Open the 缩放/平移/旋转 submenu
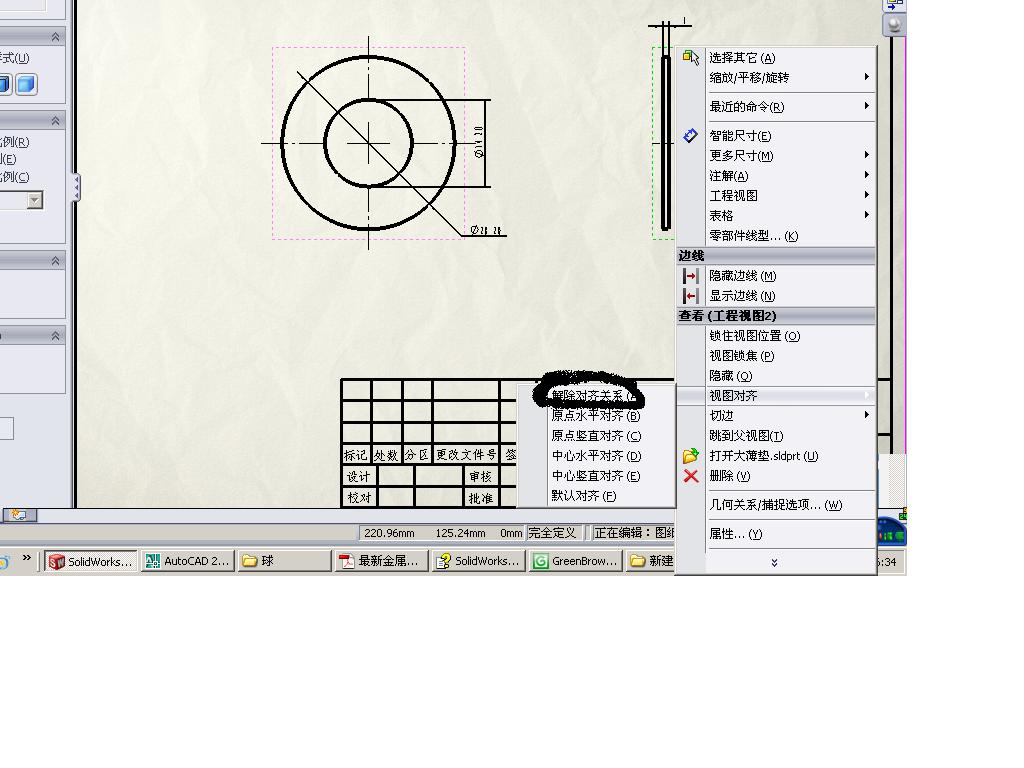Screen dimensions: 1024x768 [x=776, y=78]
